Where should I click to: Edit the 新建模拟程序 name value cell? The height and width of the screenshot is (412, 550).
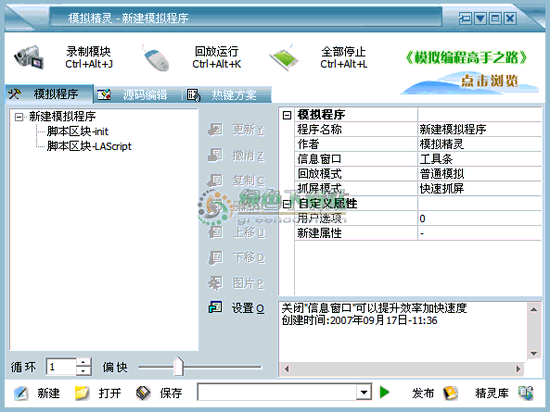(479, 129)
